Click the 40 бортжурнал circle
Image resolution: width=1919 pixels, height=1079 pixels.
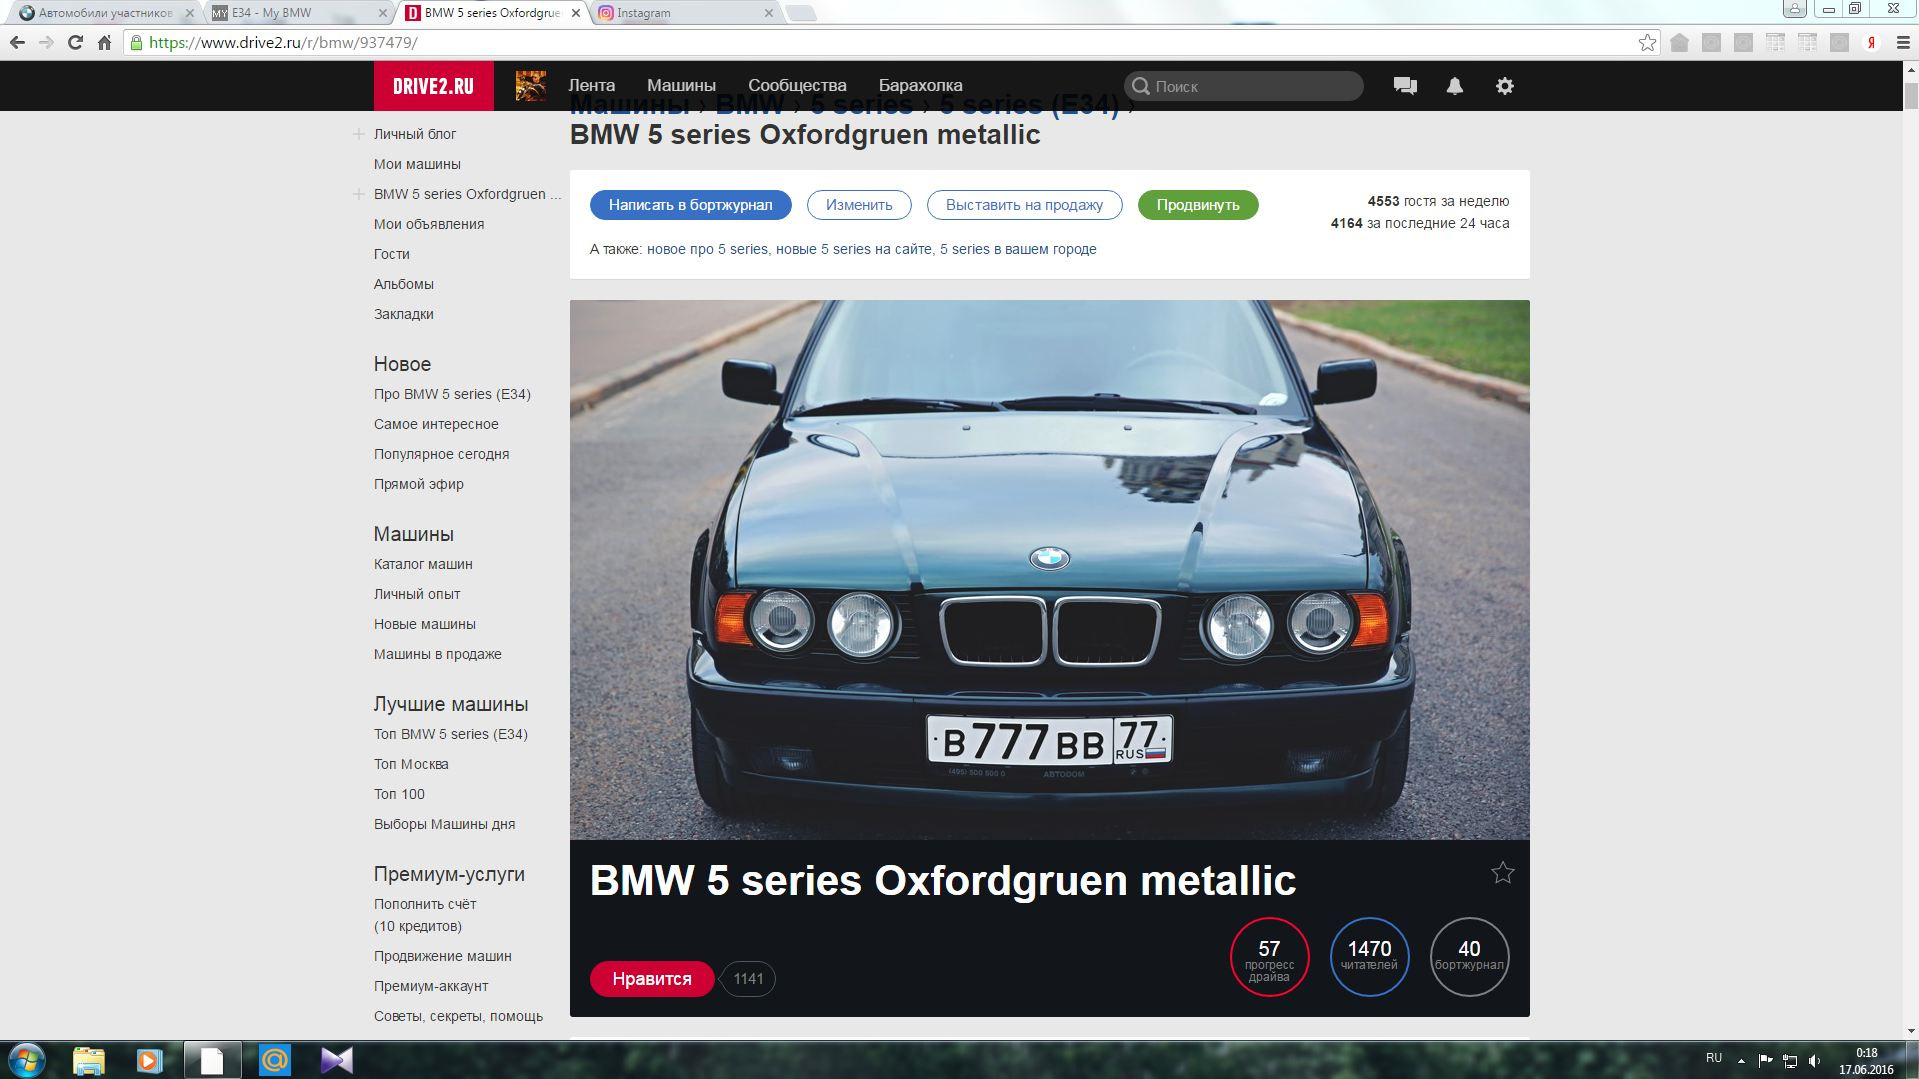1469,957
